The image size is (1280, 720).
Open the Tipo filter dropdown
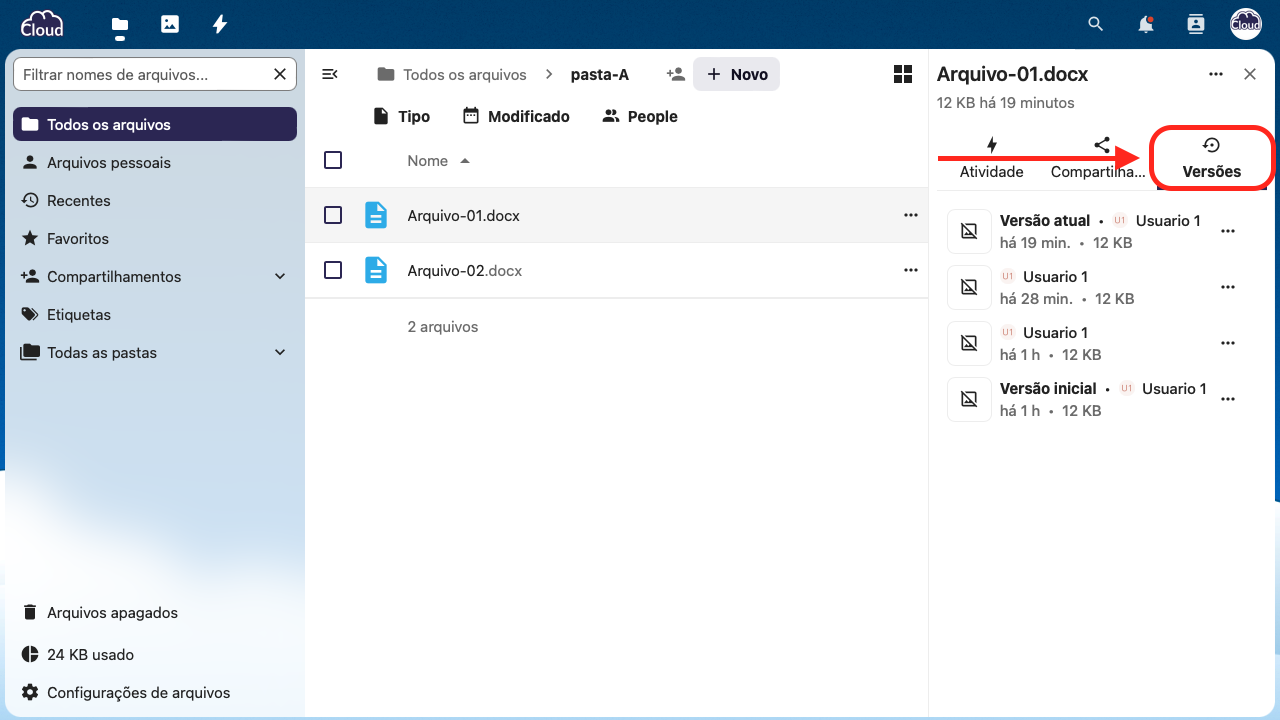point(401,116)
